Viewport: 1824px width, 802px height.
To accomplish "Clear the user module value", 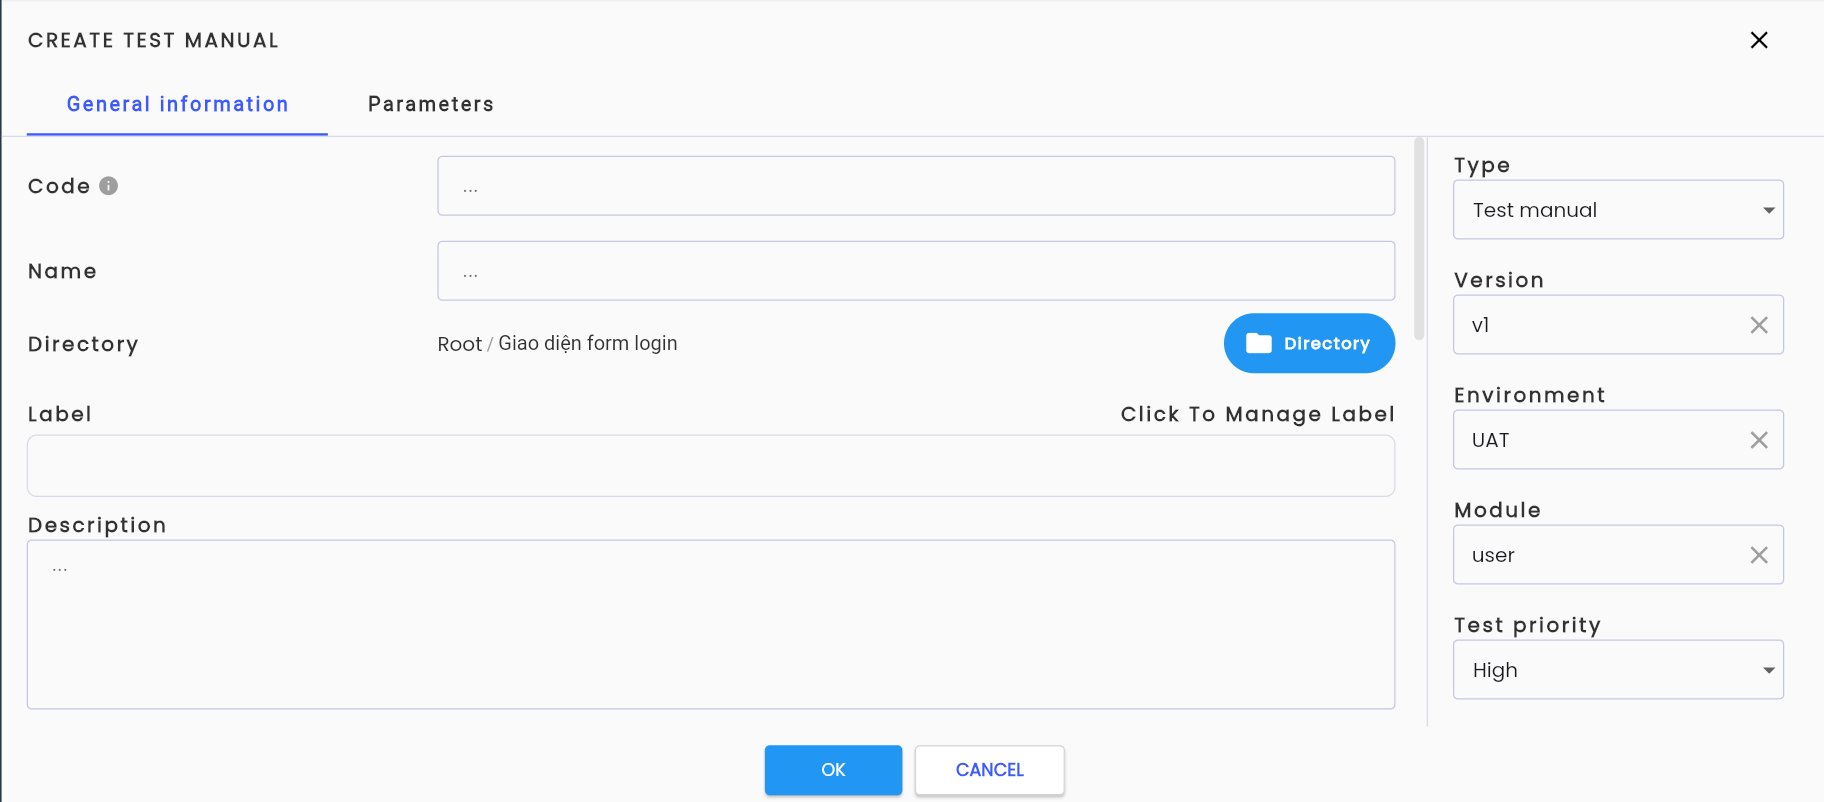I will 1759,555.
